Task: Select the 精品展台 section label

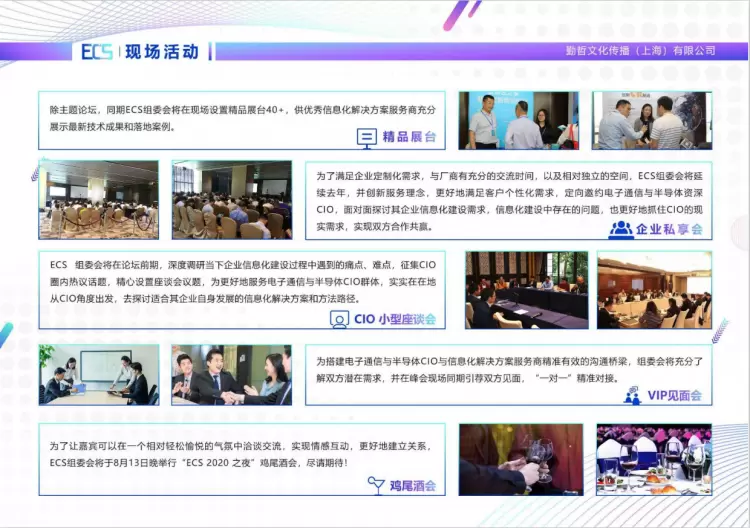Action: [x=410, y=137]
